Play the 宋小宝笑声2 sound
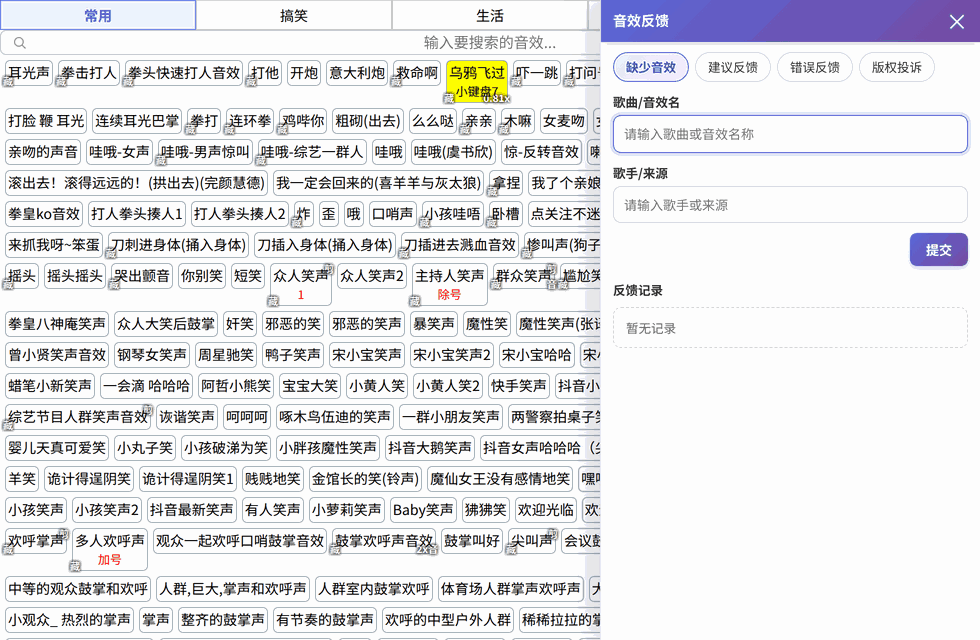This screenshot has height=640, width=980. tap(452, 355)
